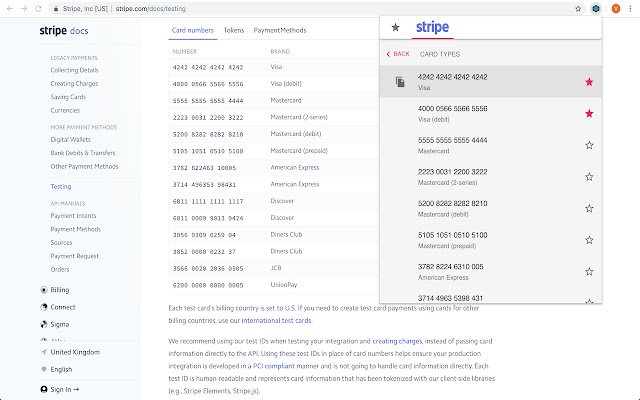640x400 pixels.
Task: Favorite the 5555 5555 5555 4444 Mastercard
Action: pyautogui.click(x=589, y=145)
